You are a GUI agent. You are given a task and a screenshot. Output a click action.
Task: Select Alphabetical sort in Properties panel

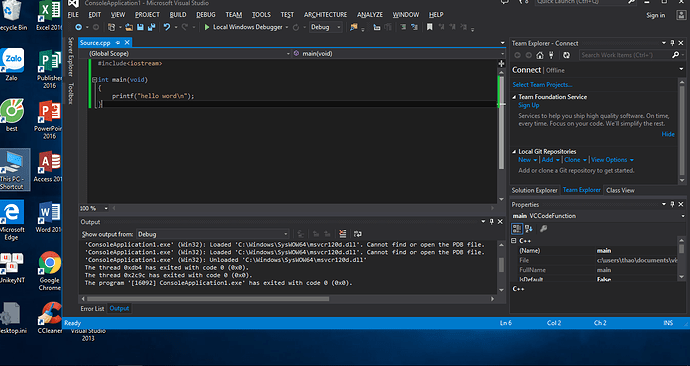pos(529,228)
